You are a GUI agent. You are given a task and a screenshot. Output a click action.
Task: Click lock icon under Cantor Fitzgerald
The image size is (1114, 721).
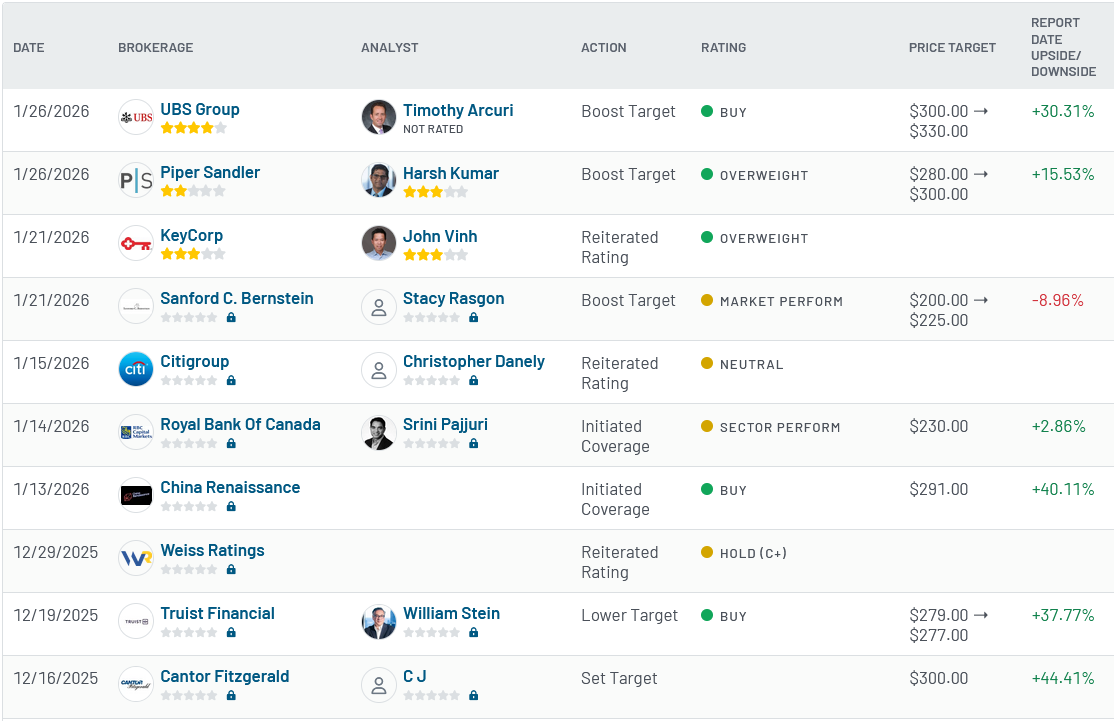click(x=231, y=695)
